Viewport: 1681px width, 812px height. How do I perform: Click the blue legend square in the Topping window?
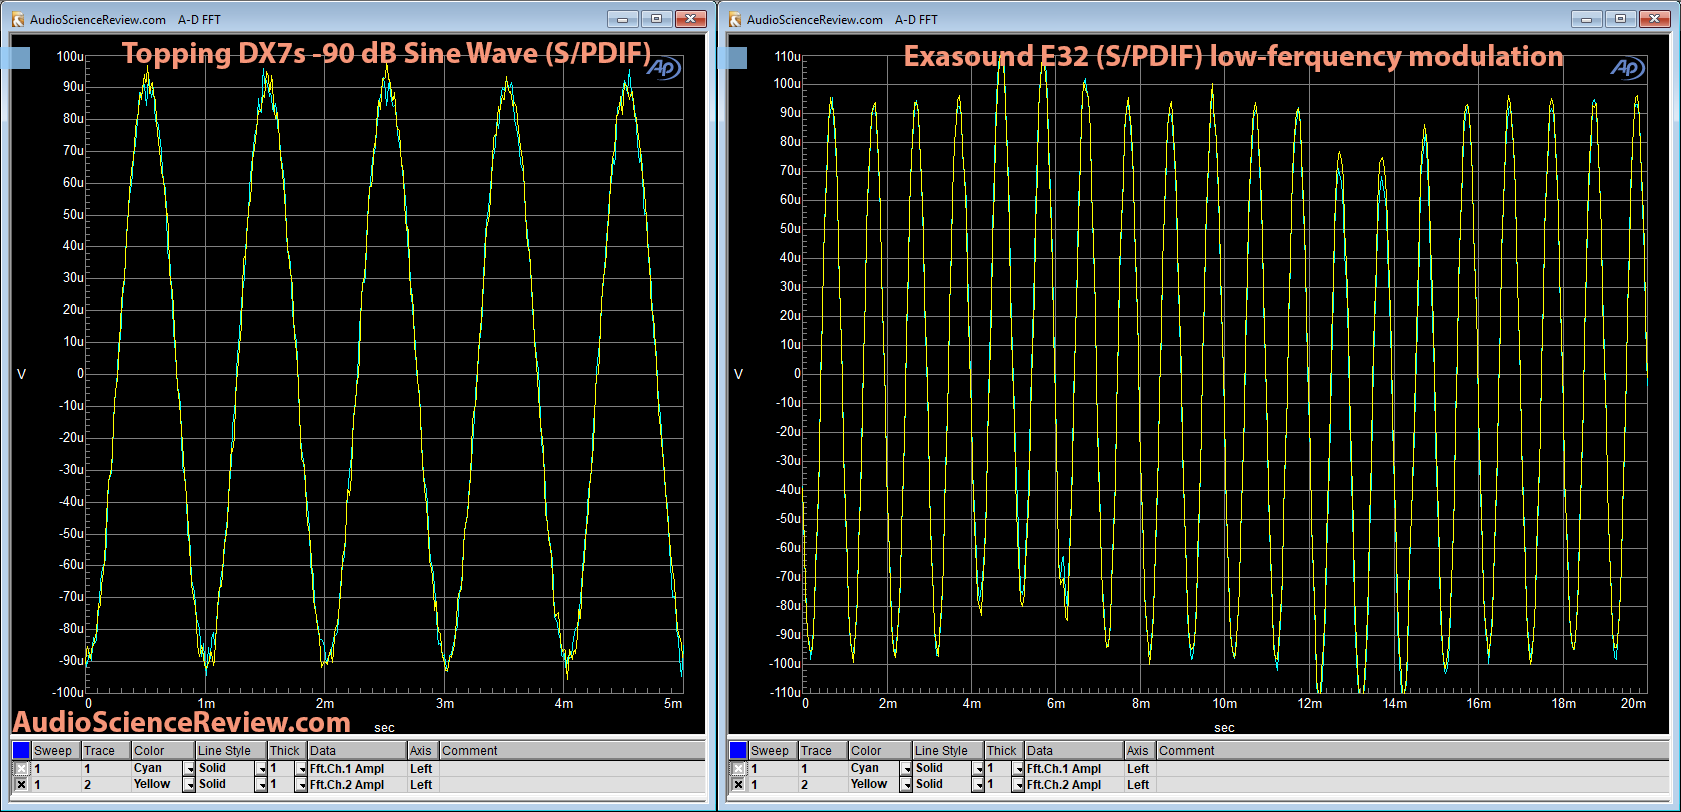point(21,750)
